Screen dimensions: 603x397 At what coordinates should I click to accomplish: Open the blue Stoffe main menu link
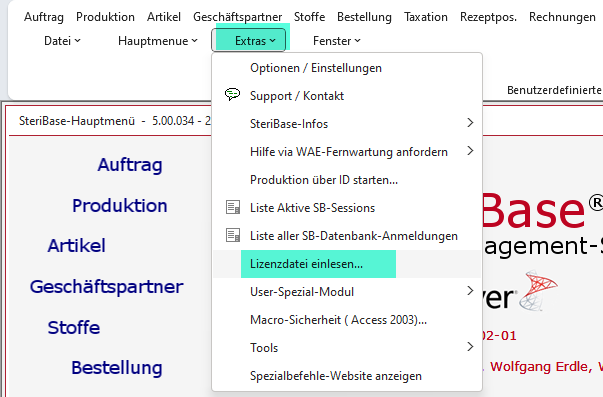[74, 327]
